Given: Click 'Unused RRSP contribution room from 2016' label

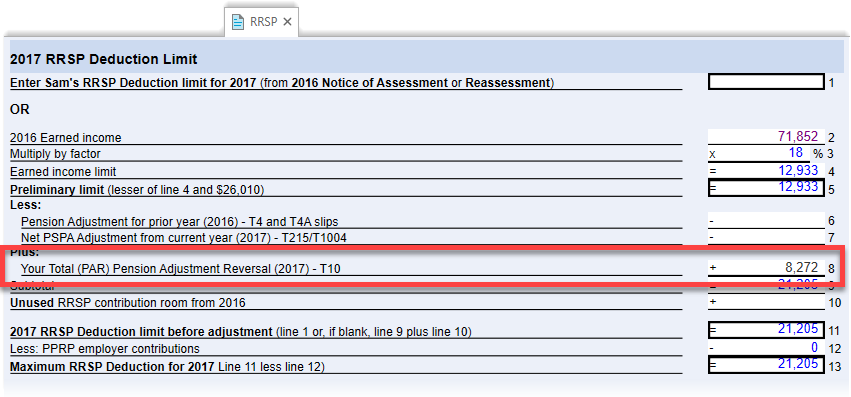Looking at the screenshot, I should pyautogui.click(x=128, y=303).
